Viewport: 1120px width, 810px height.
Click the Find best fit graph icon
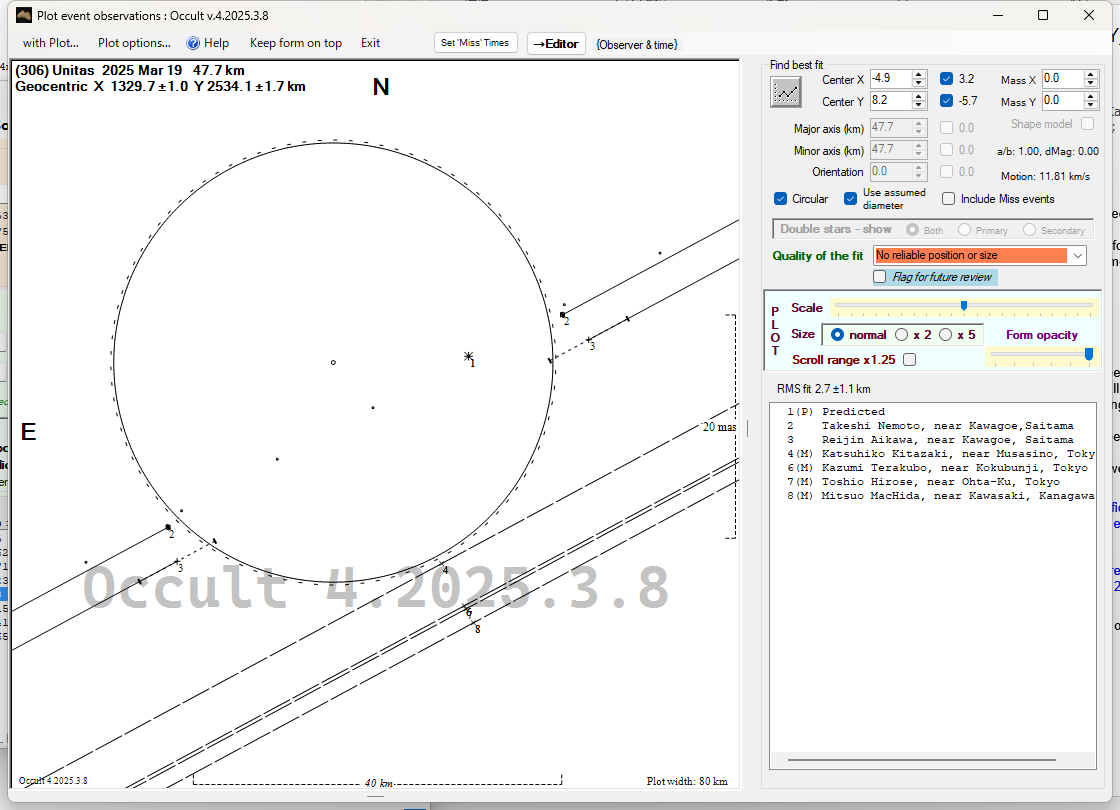(x=786, y=91)
